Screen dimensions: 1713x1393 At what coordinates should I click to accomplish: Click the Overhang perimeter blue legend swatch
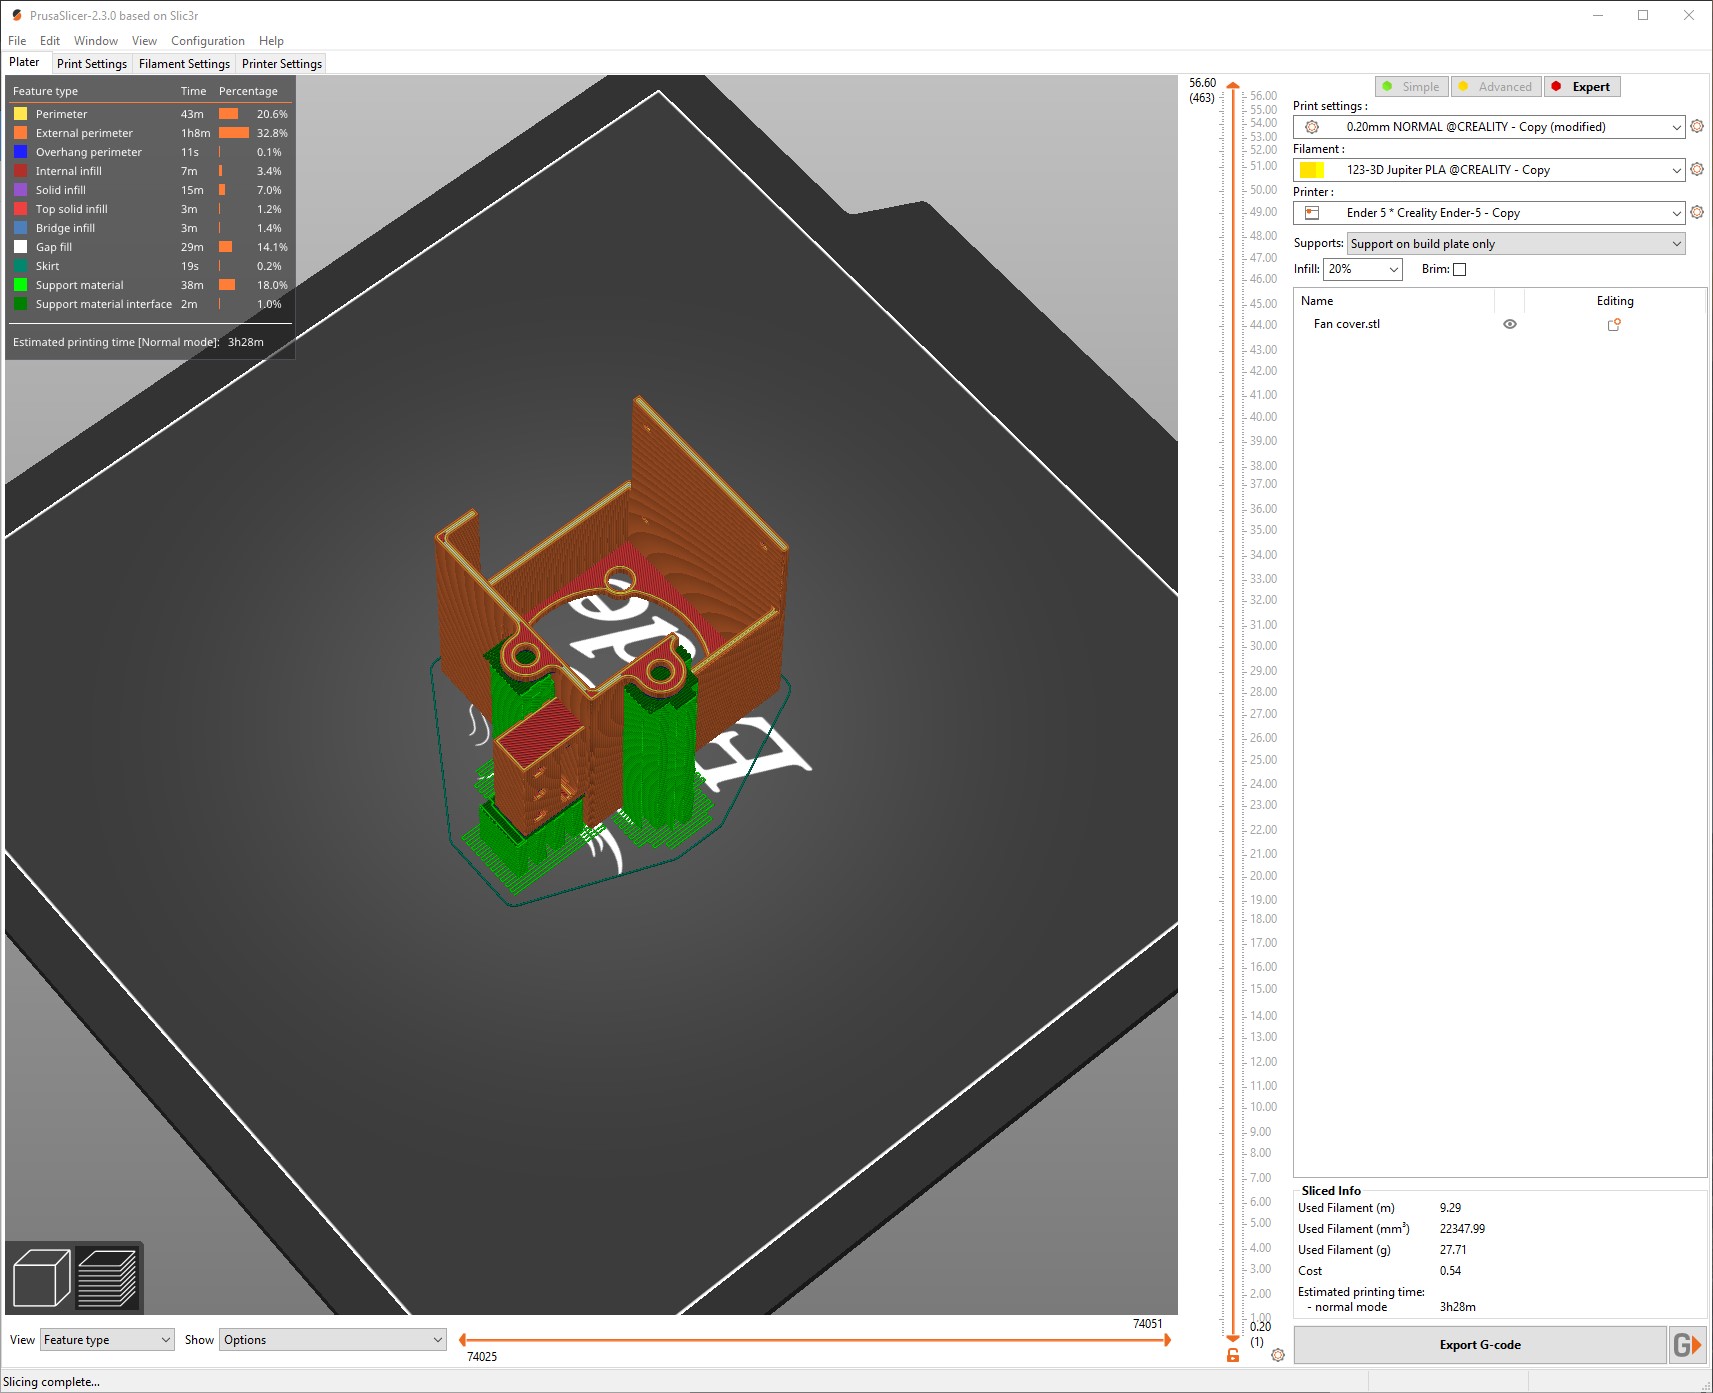pyautogui.click(x=20, y=152)
